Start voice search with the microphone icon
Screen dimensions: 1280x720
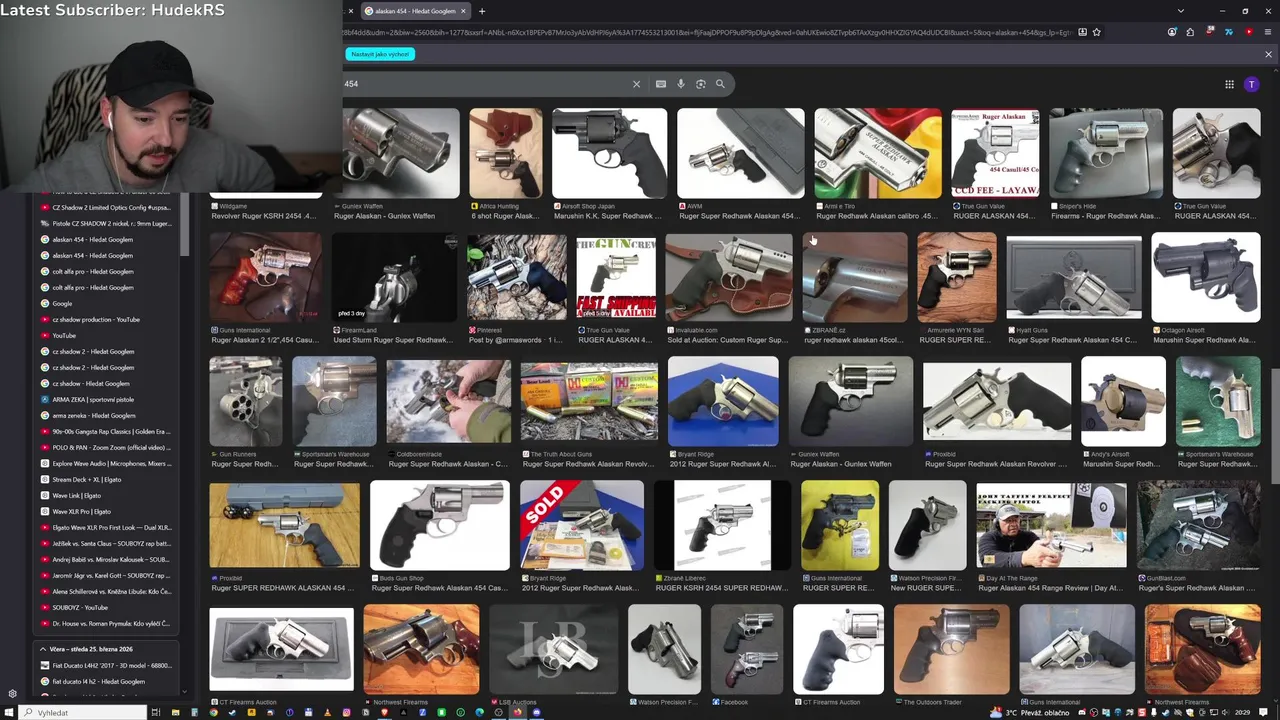pyautogui.click(x=681, y=84)
